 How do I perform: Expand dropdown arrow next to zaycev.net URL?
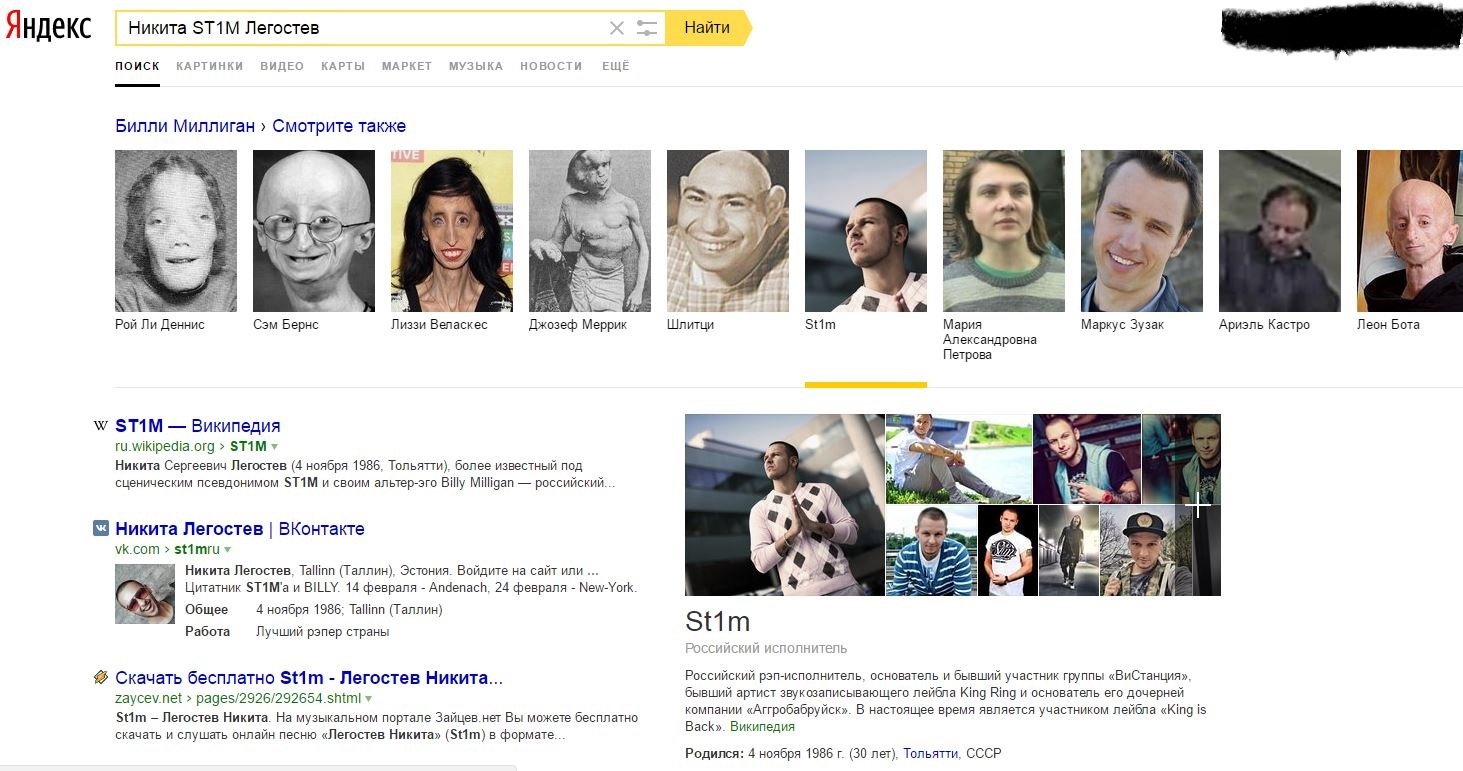pyautogui.click(x=369, y=699)
